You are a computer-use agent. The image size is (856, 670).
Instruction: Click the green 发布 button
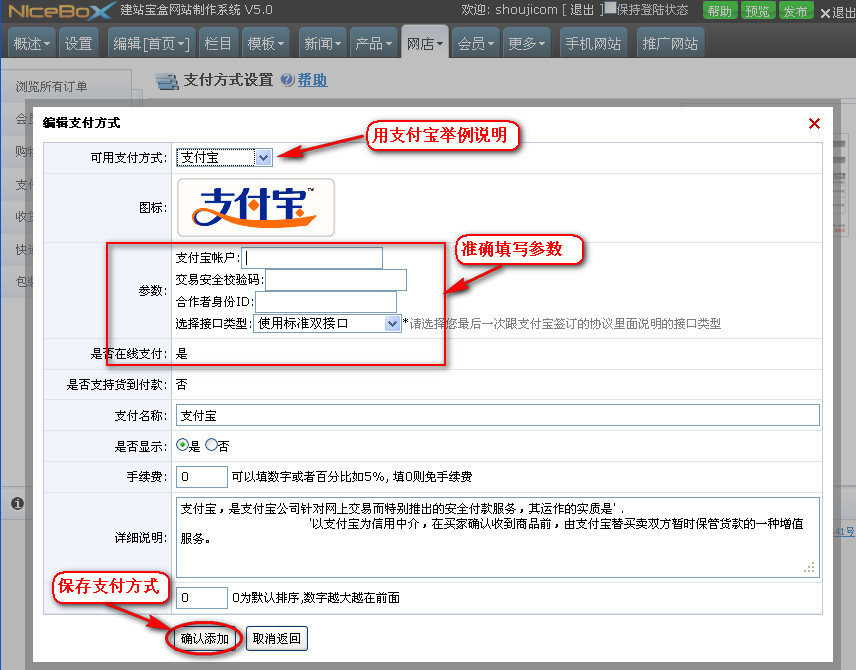[x=795, y=11]
